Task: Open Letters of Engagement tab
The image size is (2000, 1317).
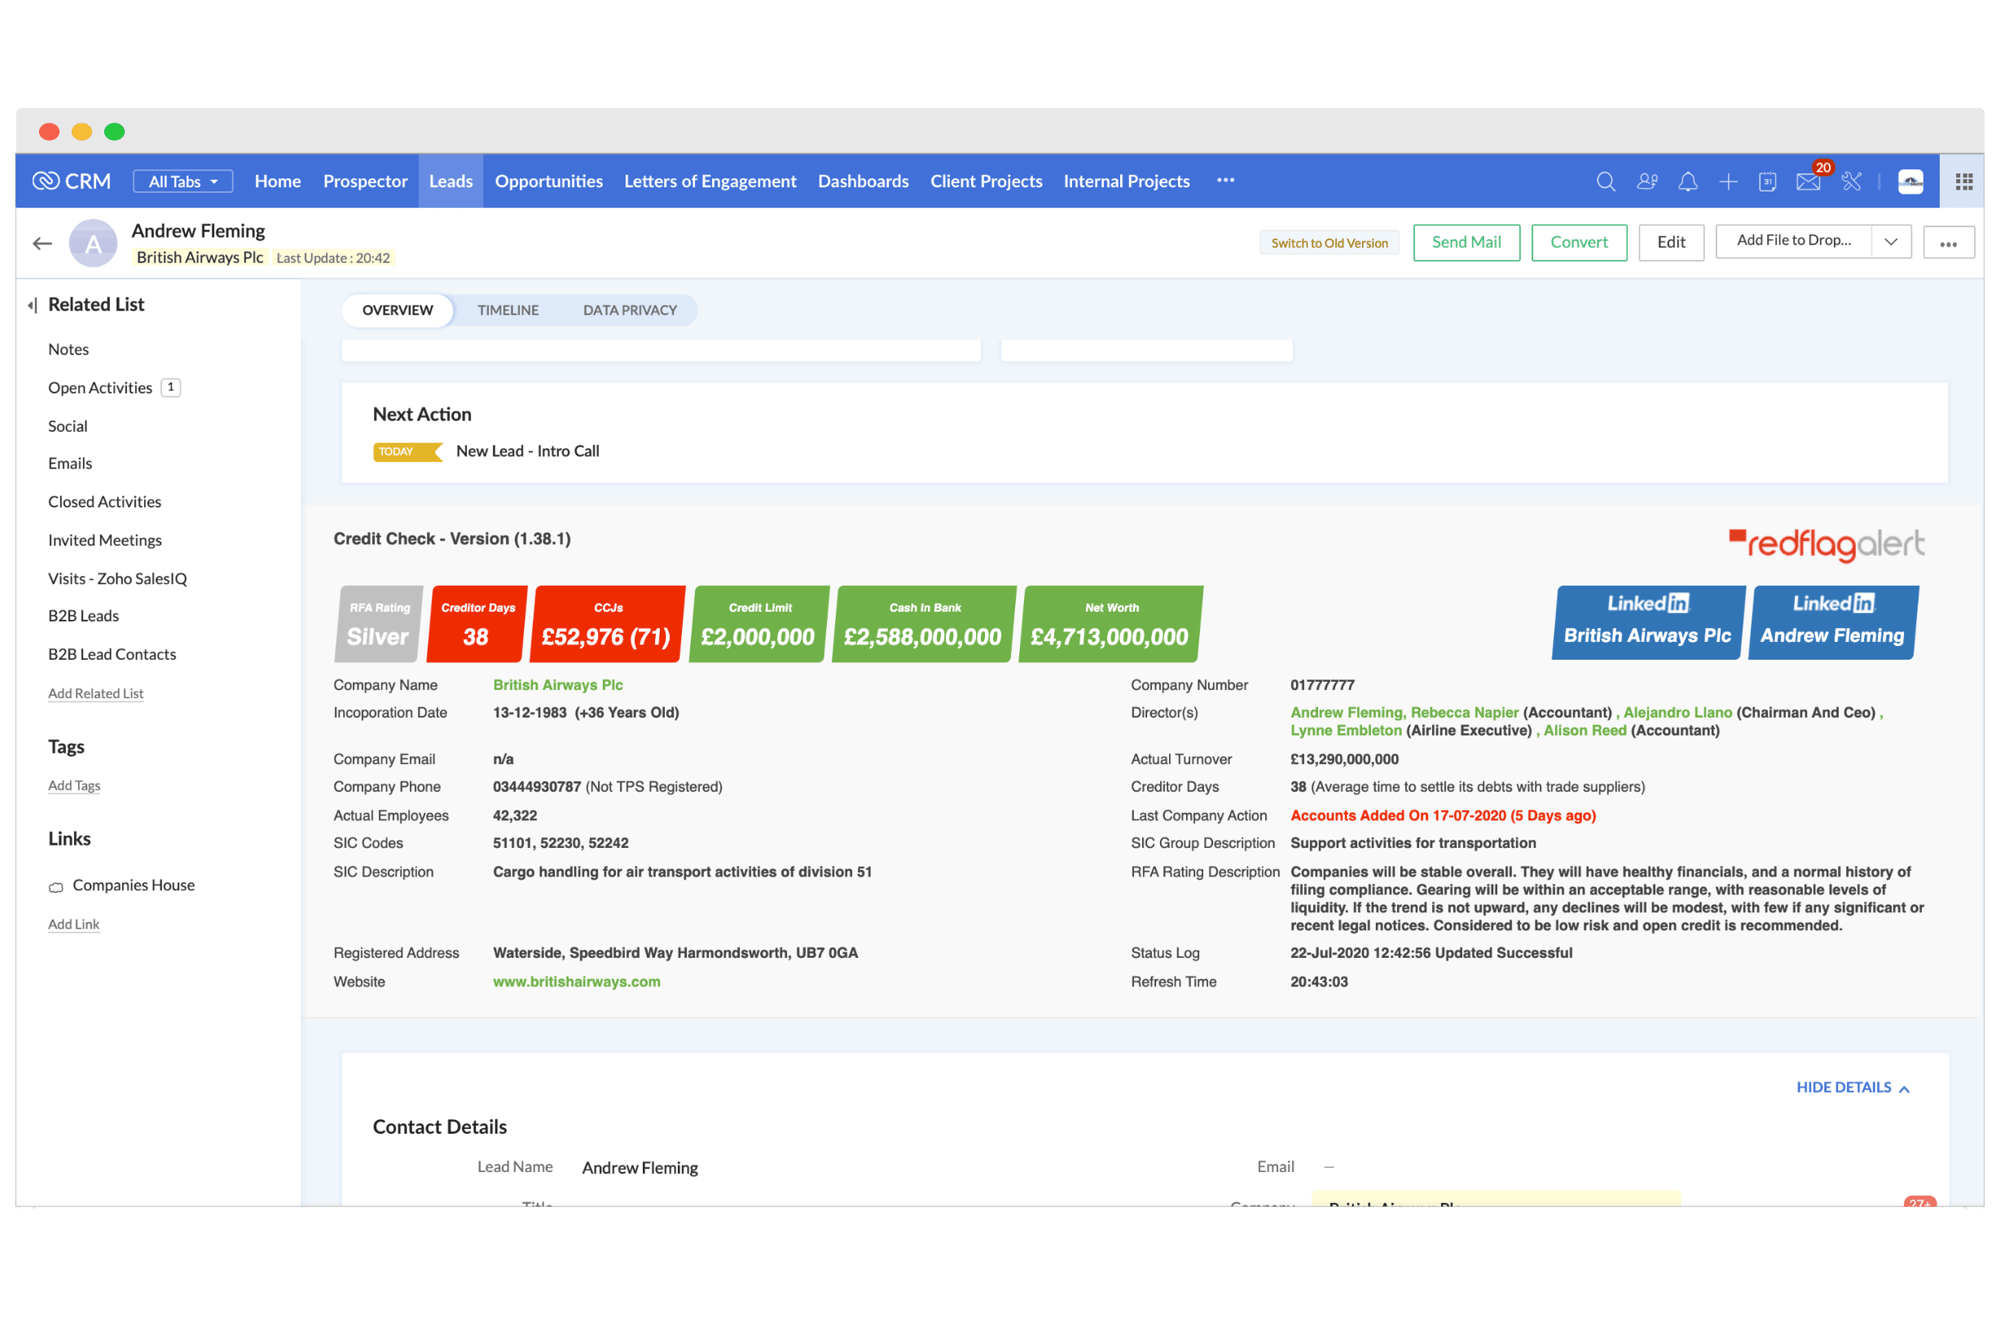Action: coord(710,181)
